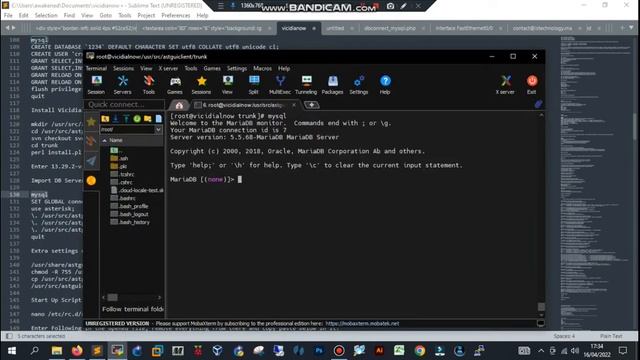Open the Windows Start menu
640x360 pixels.
tap(12, 351)
